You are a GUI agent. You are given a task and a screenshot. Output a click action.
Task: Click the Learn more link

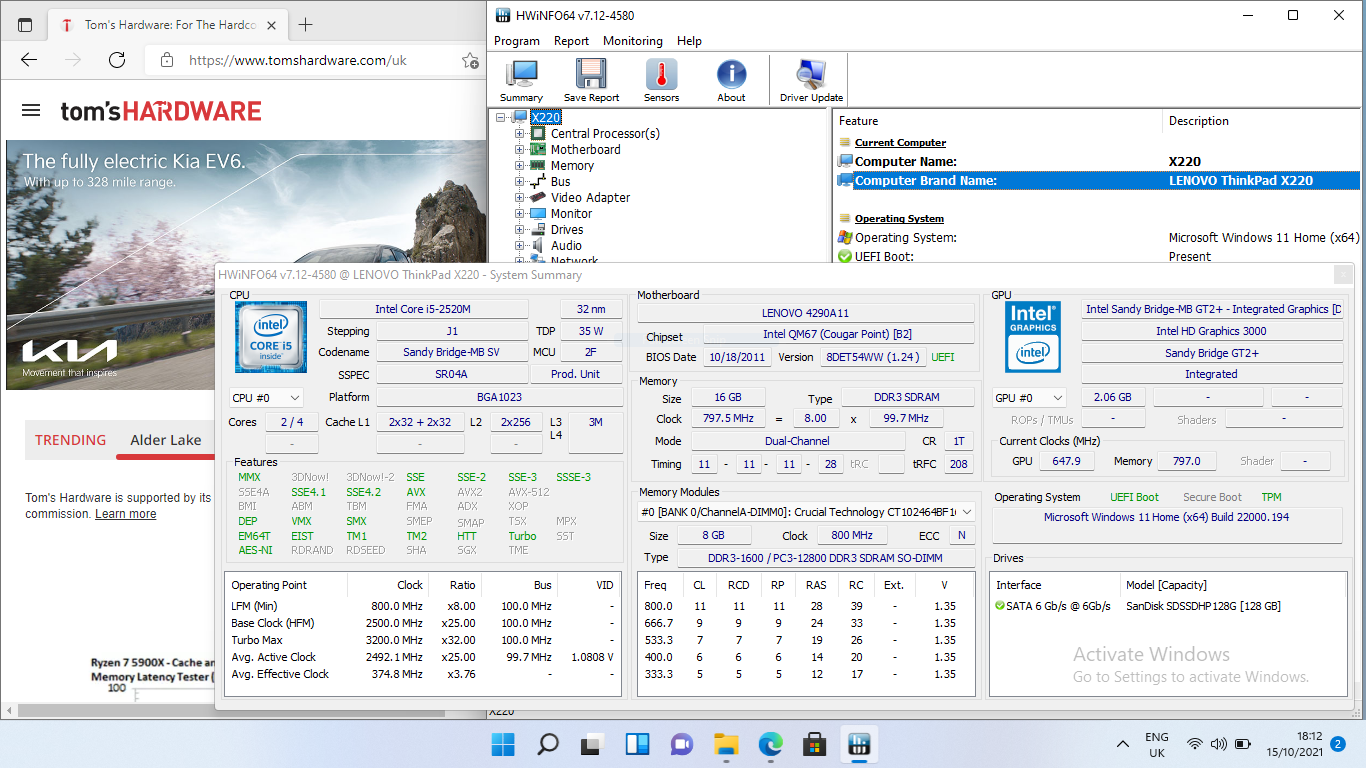coord(125,514)
